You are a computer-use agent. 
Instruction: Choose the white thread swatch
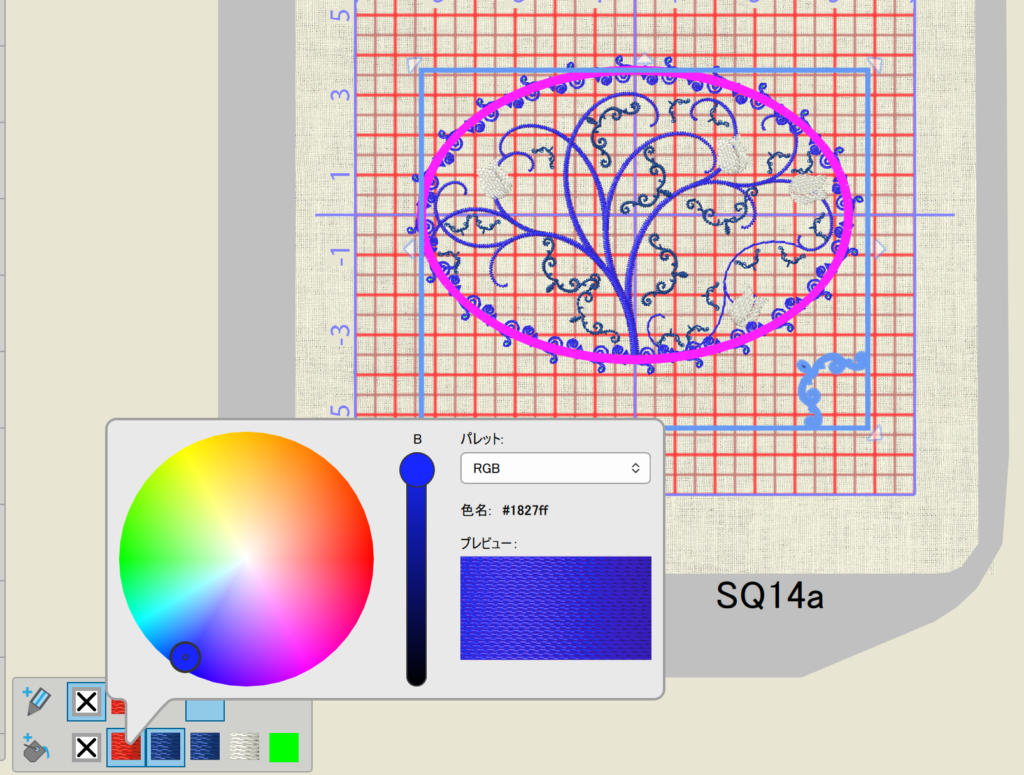pos(244,747)
